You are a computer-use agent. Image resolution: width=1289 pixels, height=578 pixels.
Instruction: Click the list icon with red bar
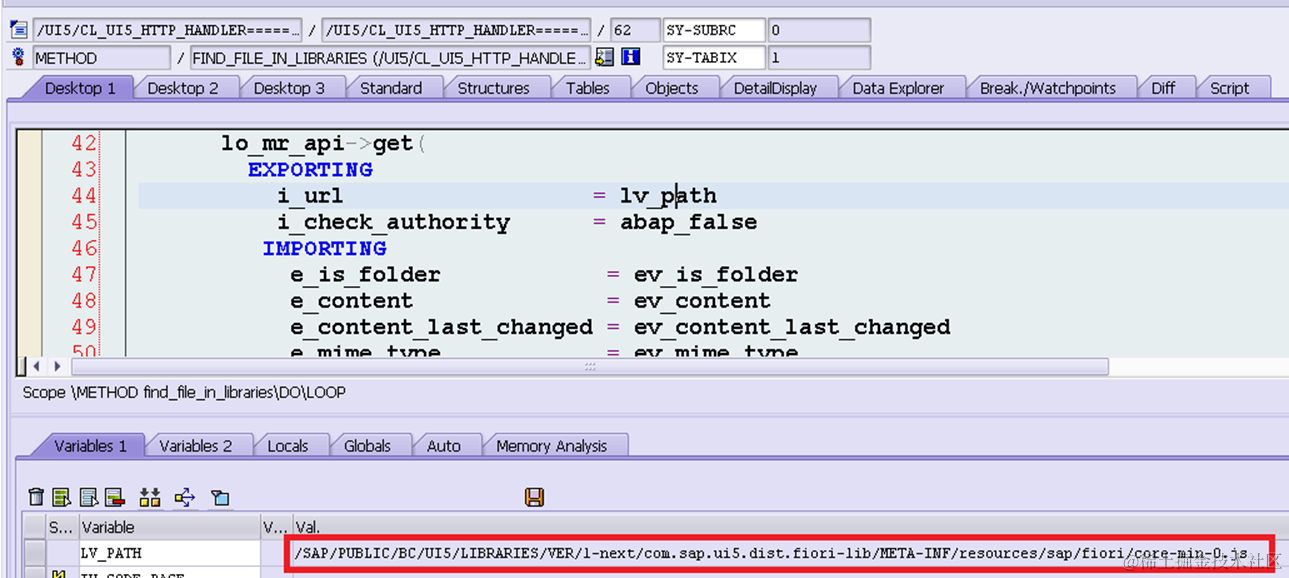(115, 497)
